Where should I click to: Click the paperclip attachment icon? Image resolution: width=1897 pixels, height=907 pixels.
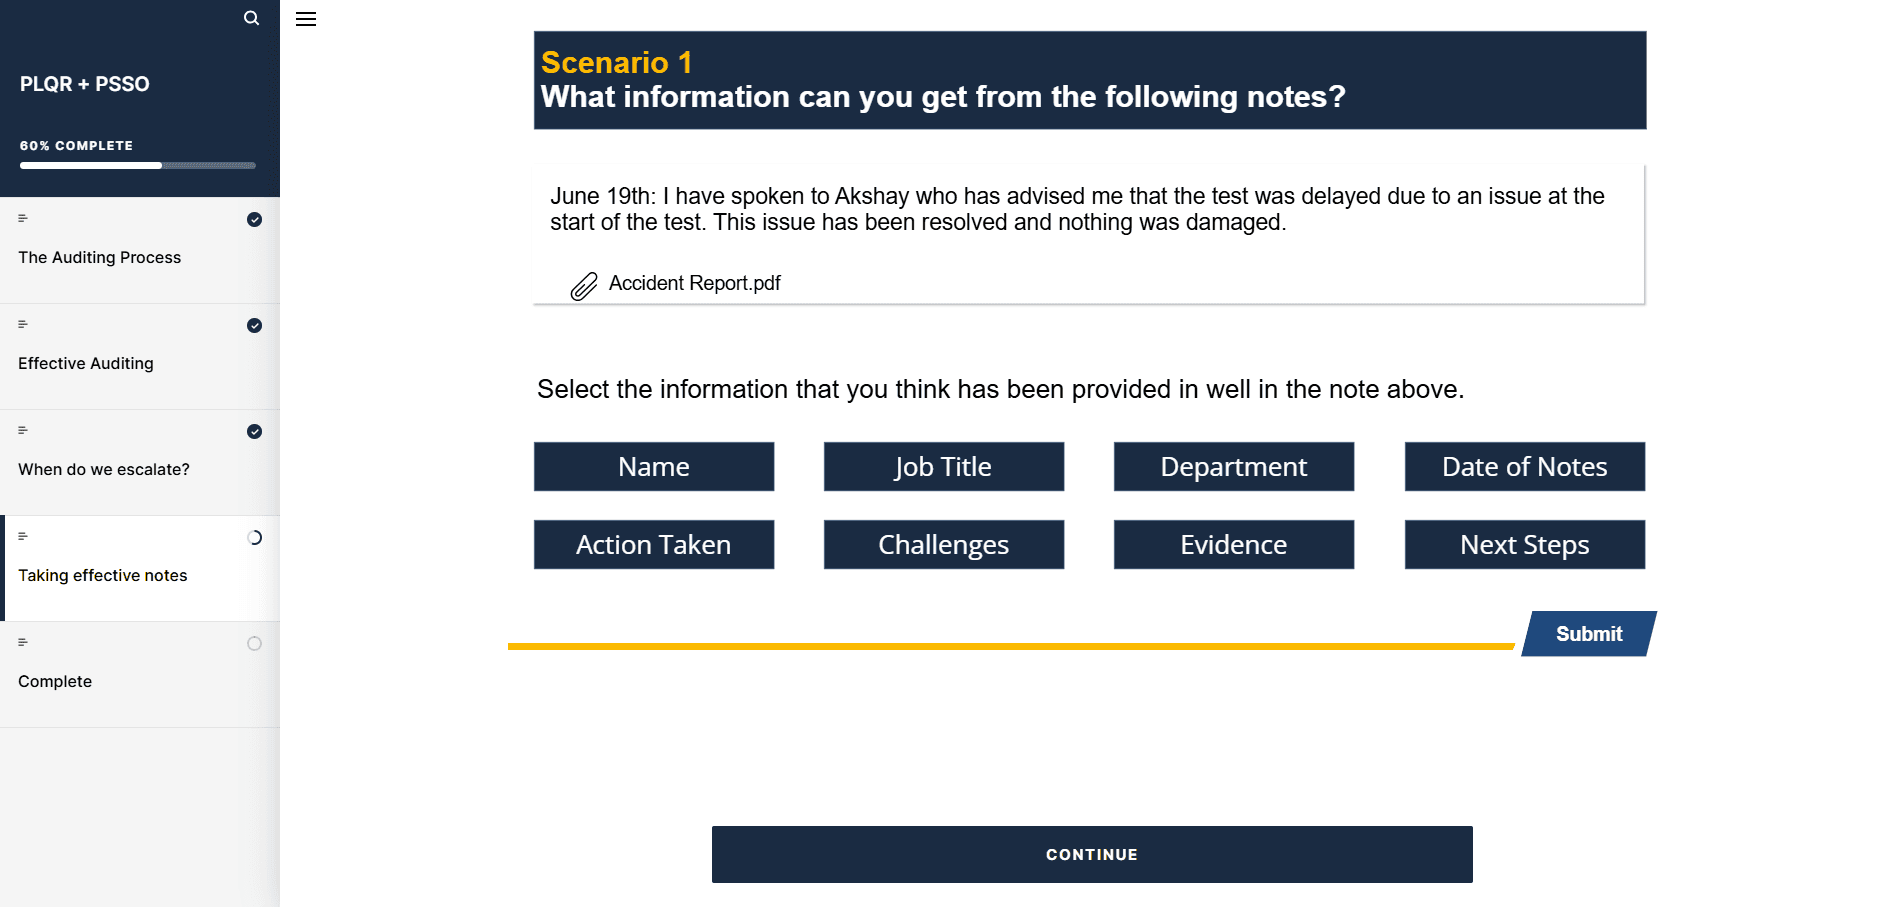(583, 286)
